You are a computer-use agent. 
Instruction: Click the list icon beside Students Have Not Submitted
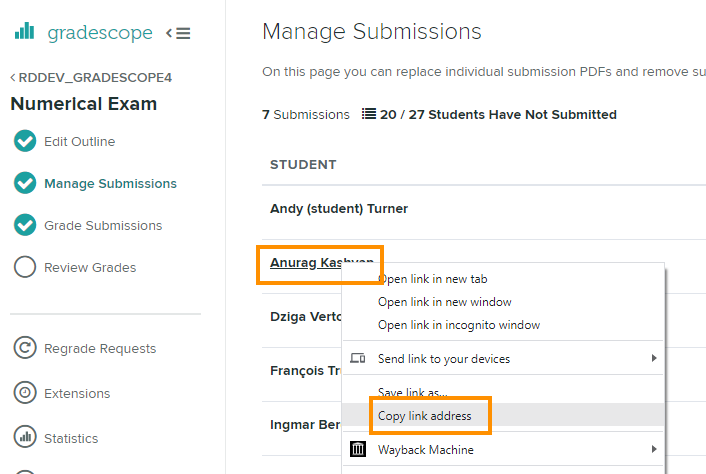(368, 114)
